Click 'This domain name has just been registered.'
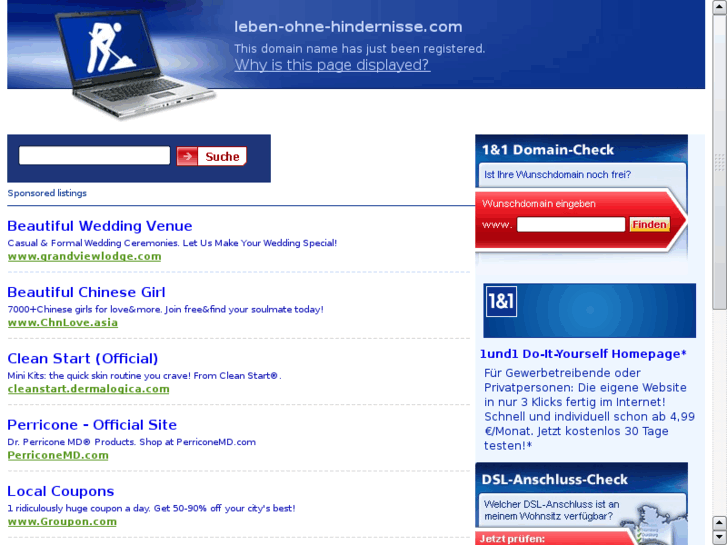Viewport: 727px width, 545px height. (359, 49)
